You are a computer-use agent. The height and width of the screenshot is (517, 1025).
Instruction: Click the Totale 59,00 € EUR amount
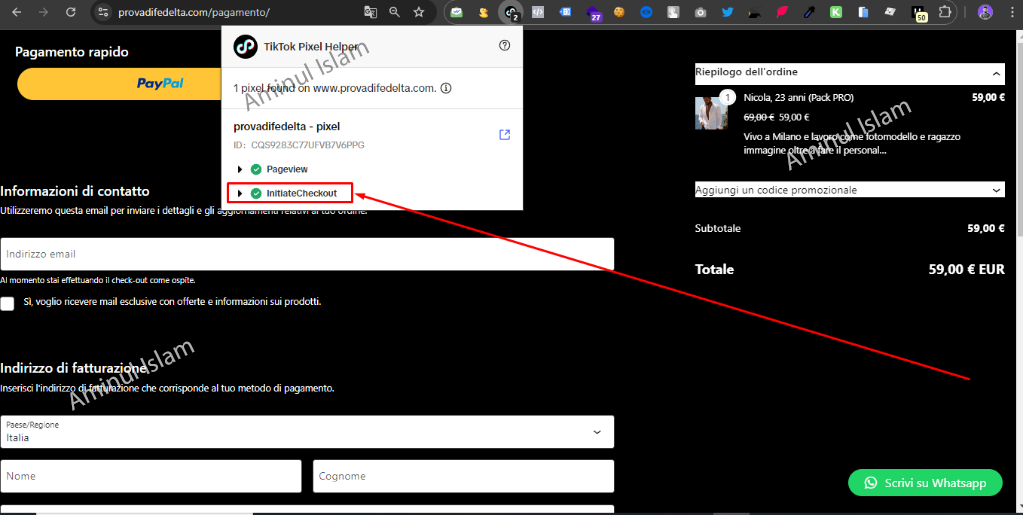(966, 269)
